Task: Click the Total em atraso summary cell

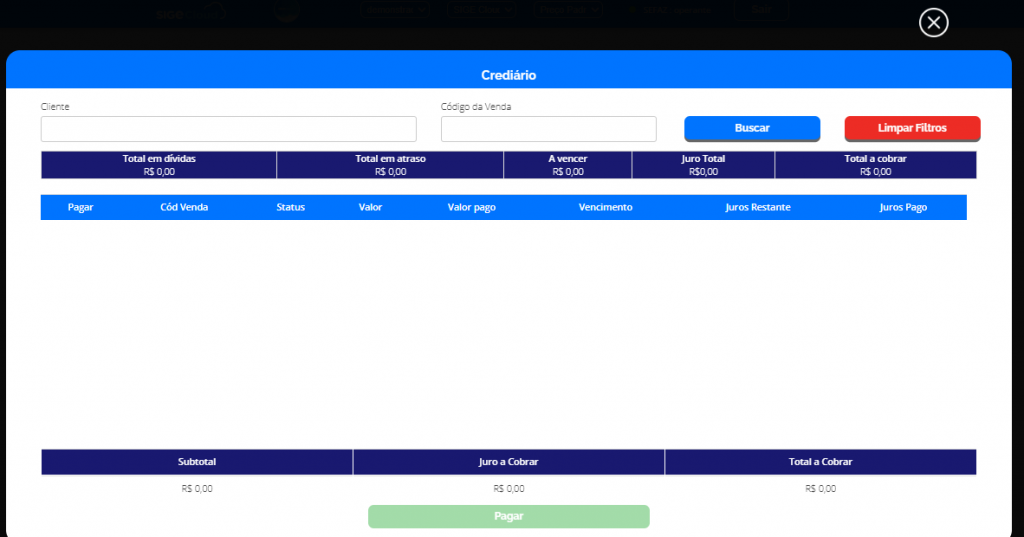Action: pos(390,165)
